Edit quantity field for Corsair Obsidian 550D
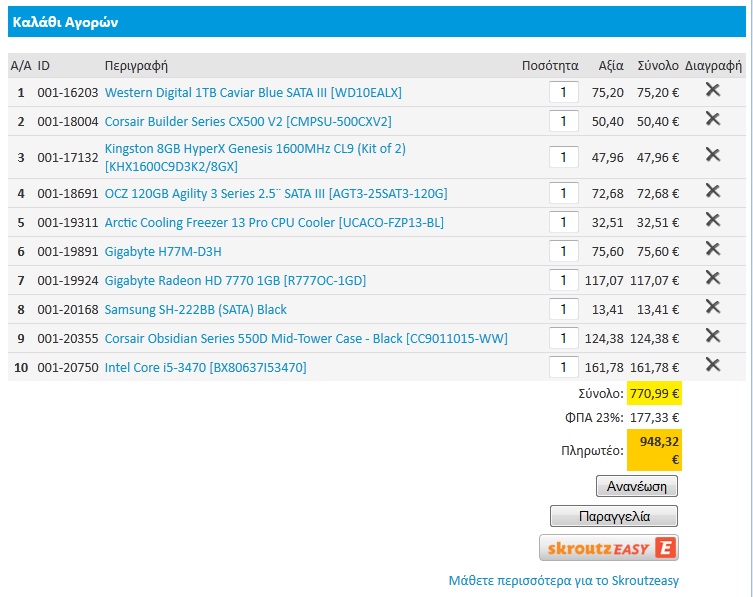The width and height of the screenshot is (753, 597). [x=564, y=338]
